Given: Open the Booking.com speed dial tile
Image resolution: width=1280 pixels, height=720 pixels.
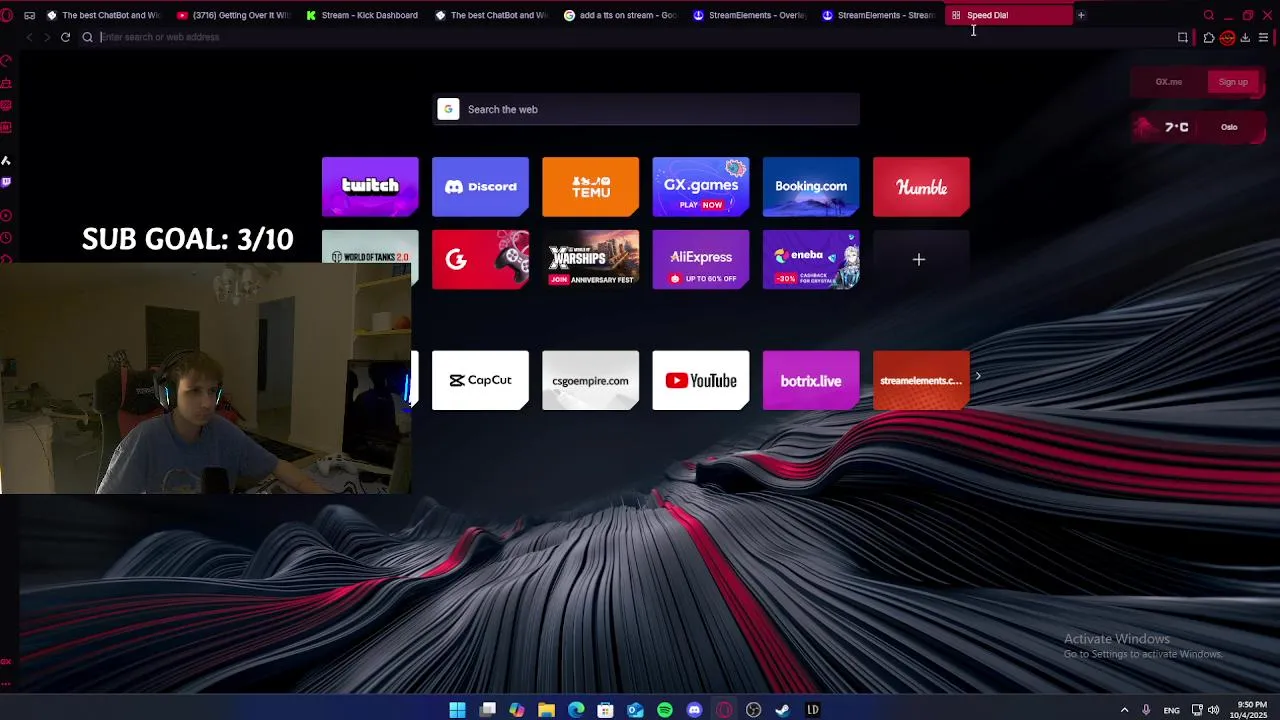Looking at the screenshot, I should point(811,186).
